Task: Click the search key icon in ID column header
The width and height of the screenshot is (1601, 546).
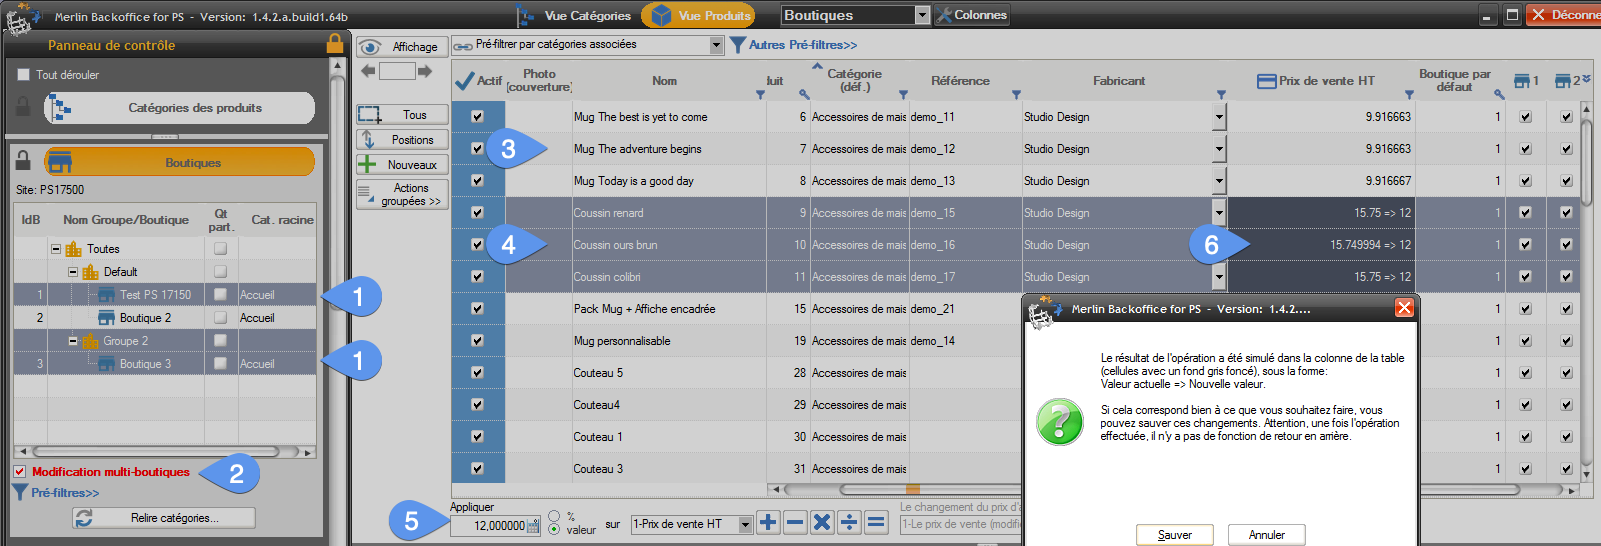Action: [x=804, y=94]
